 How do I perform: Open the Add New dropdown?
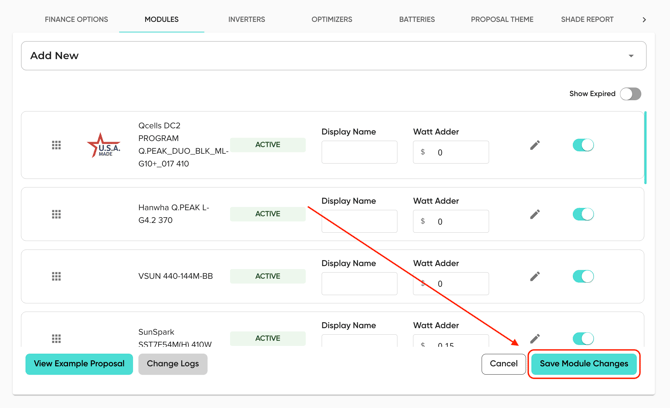(x=333, y=56)
